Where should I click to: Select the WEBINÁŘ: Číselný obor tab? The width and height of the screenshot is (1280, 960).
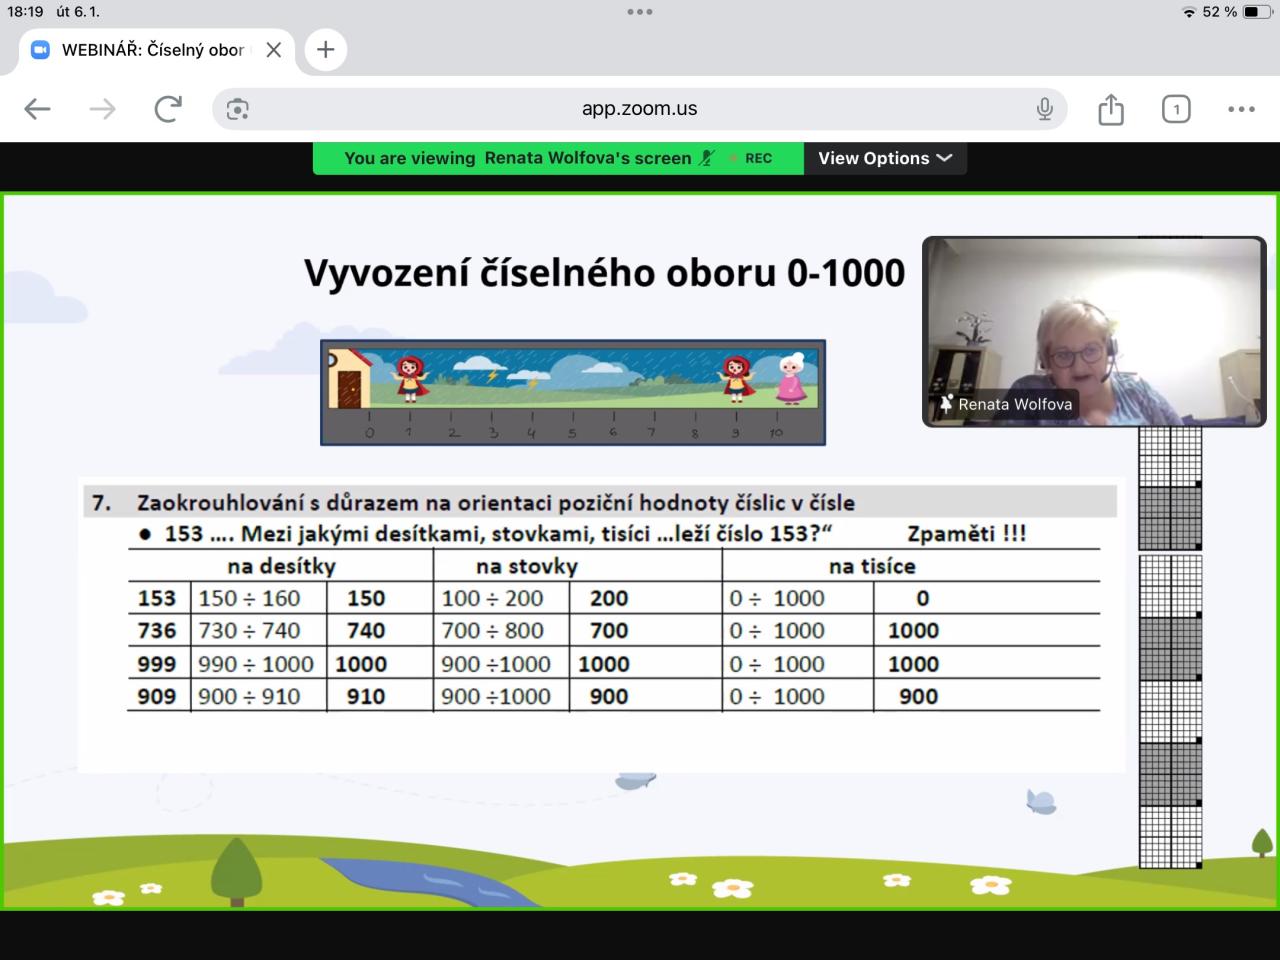[x=150, y=50]
